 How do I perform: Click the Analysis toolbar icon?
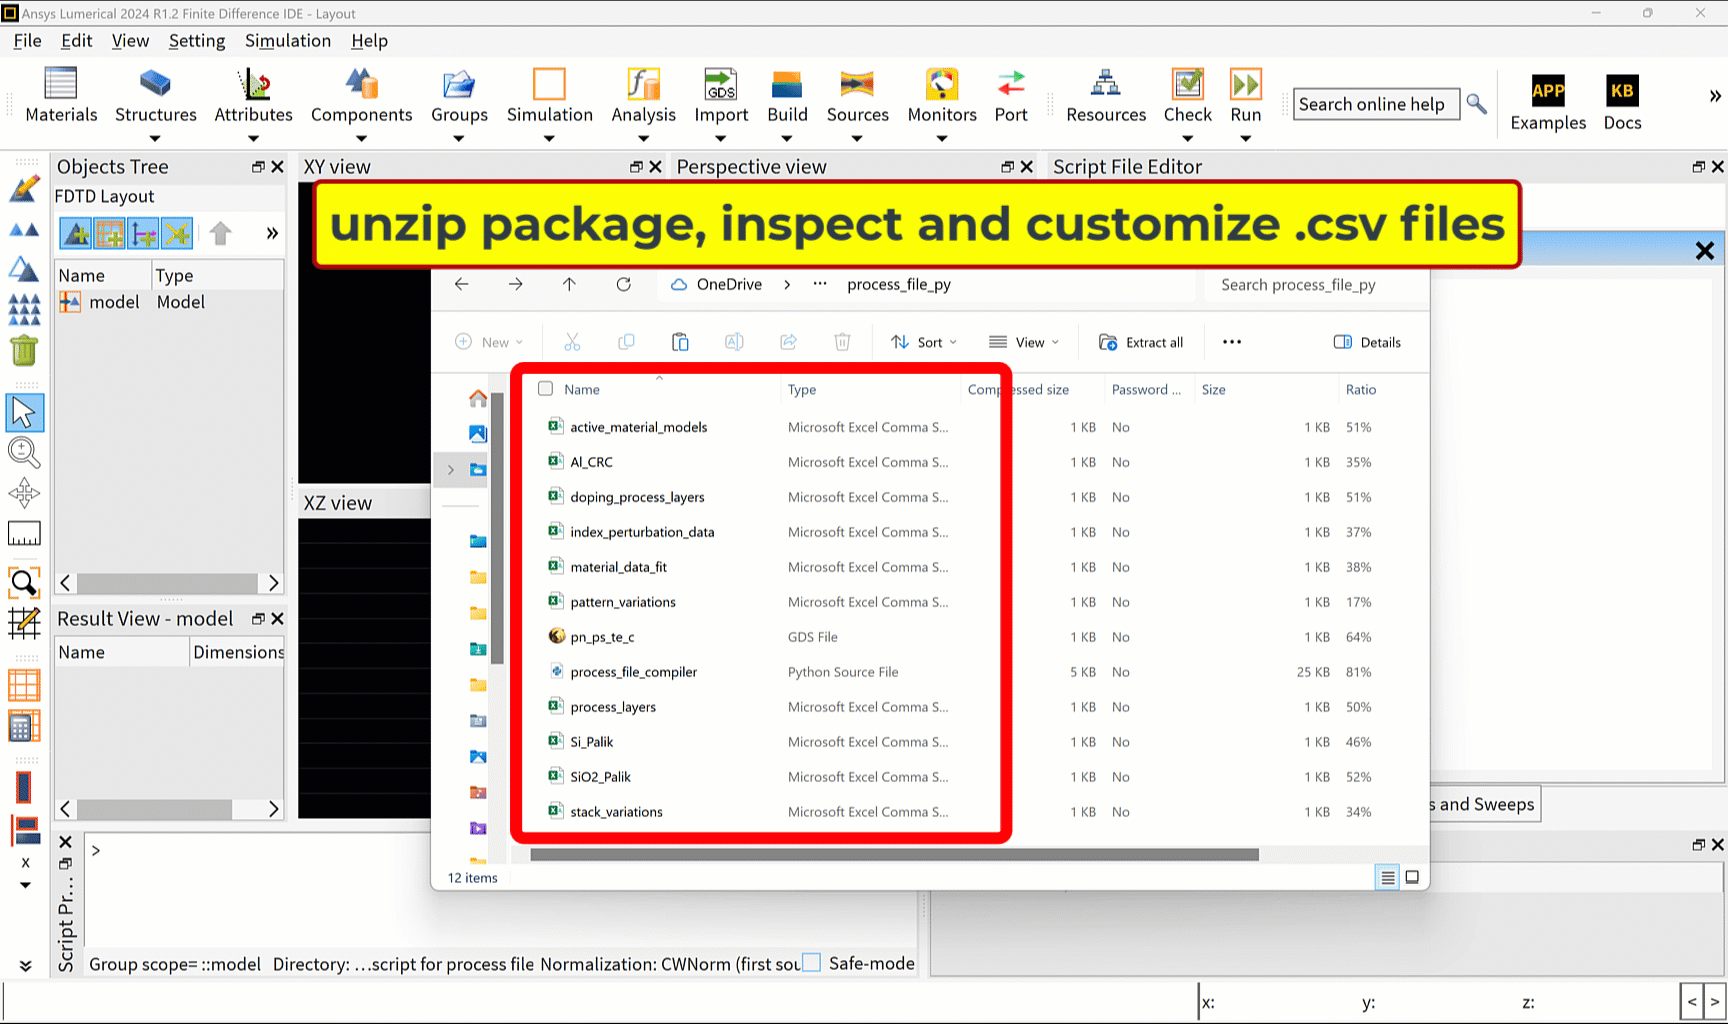(x=643, y=84)
